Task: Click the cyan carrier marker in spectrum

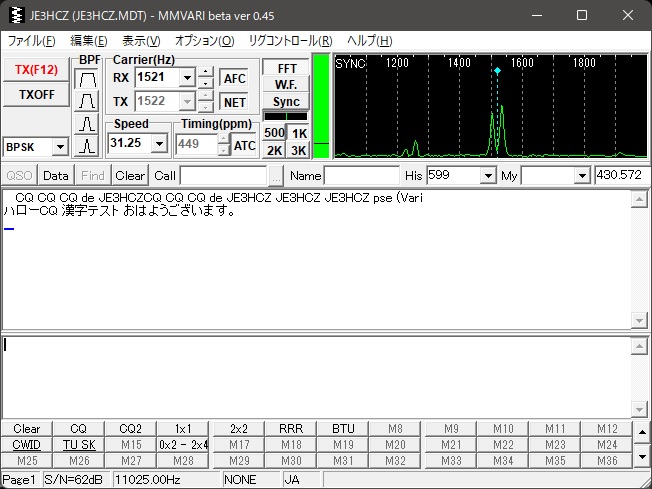Action: point(497,71)
